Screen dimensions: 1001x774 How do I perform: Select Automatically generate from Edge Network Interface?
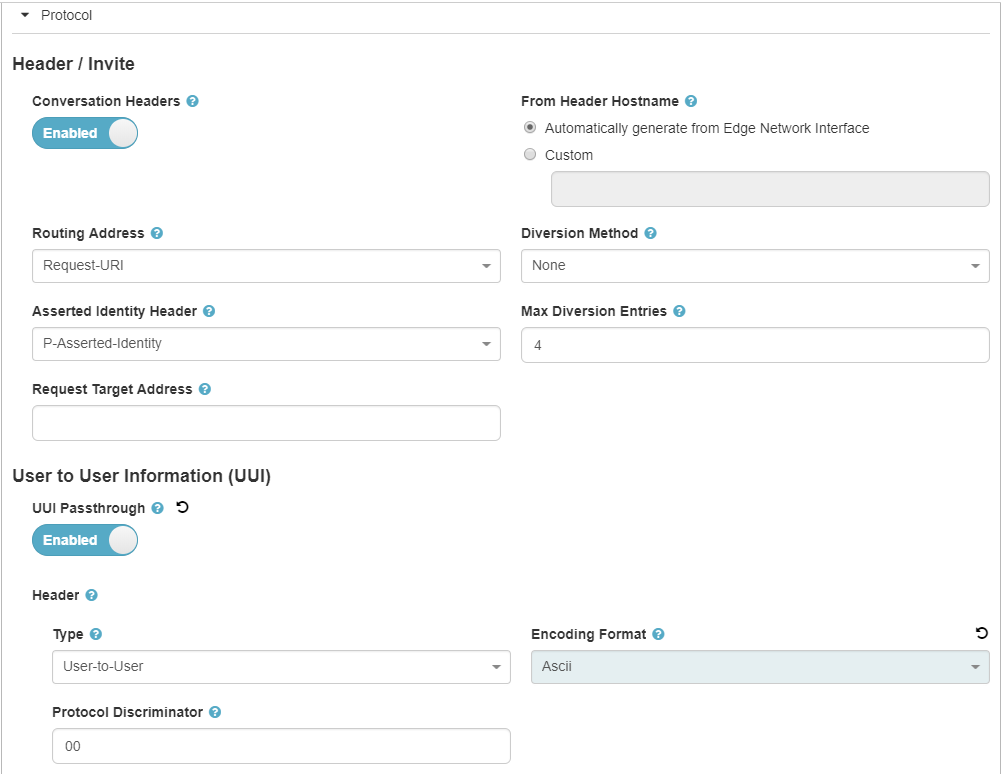(x=530, y=128)
